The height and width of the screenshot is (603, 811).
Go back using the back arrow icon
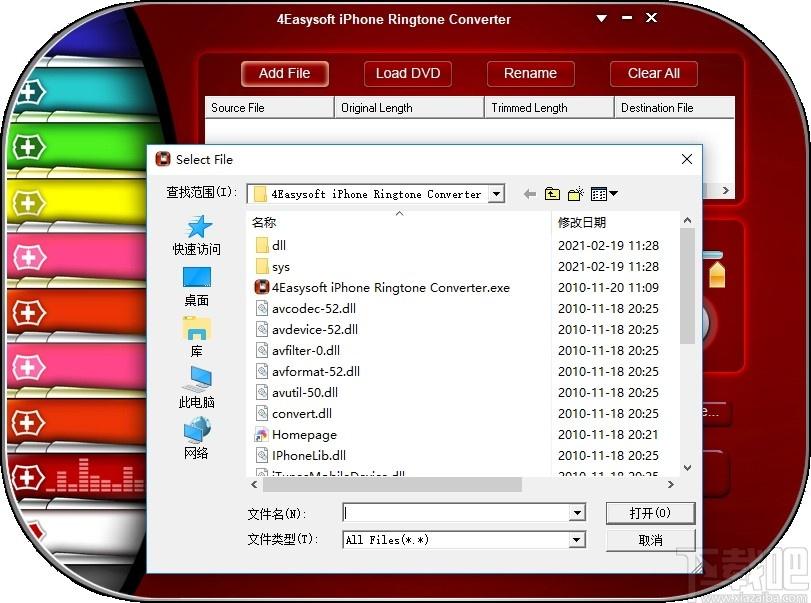(x=529, y=194)
